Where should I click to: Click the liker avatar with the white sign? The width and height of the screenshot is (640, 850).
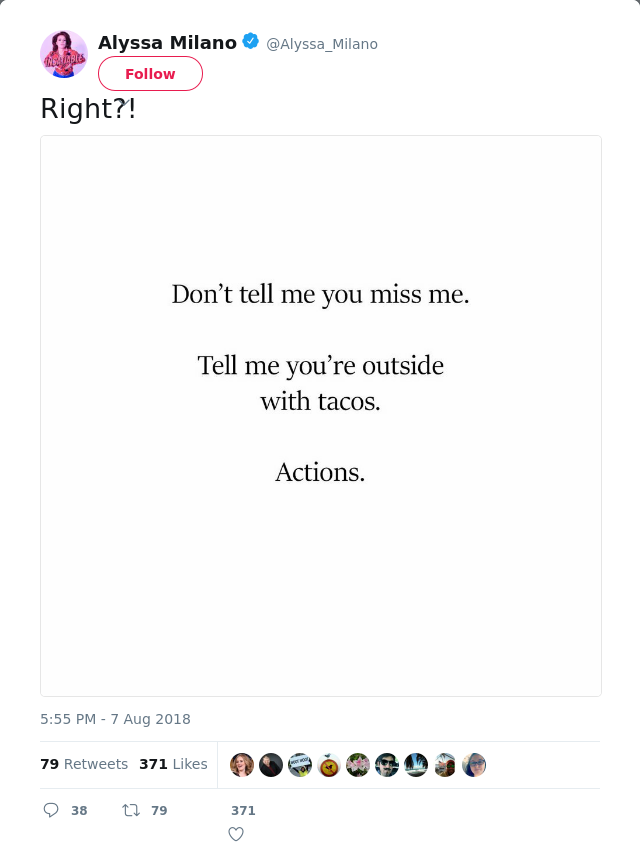coord(300,765)
